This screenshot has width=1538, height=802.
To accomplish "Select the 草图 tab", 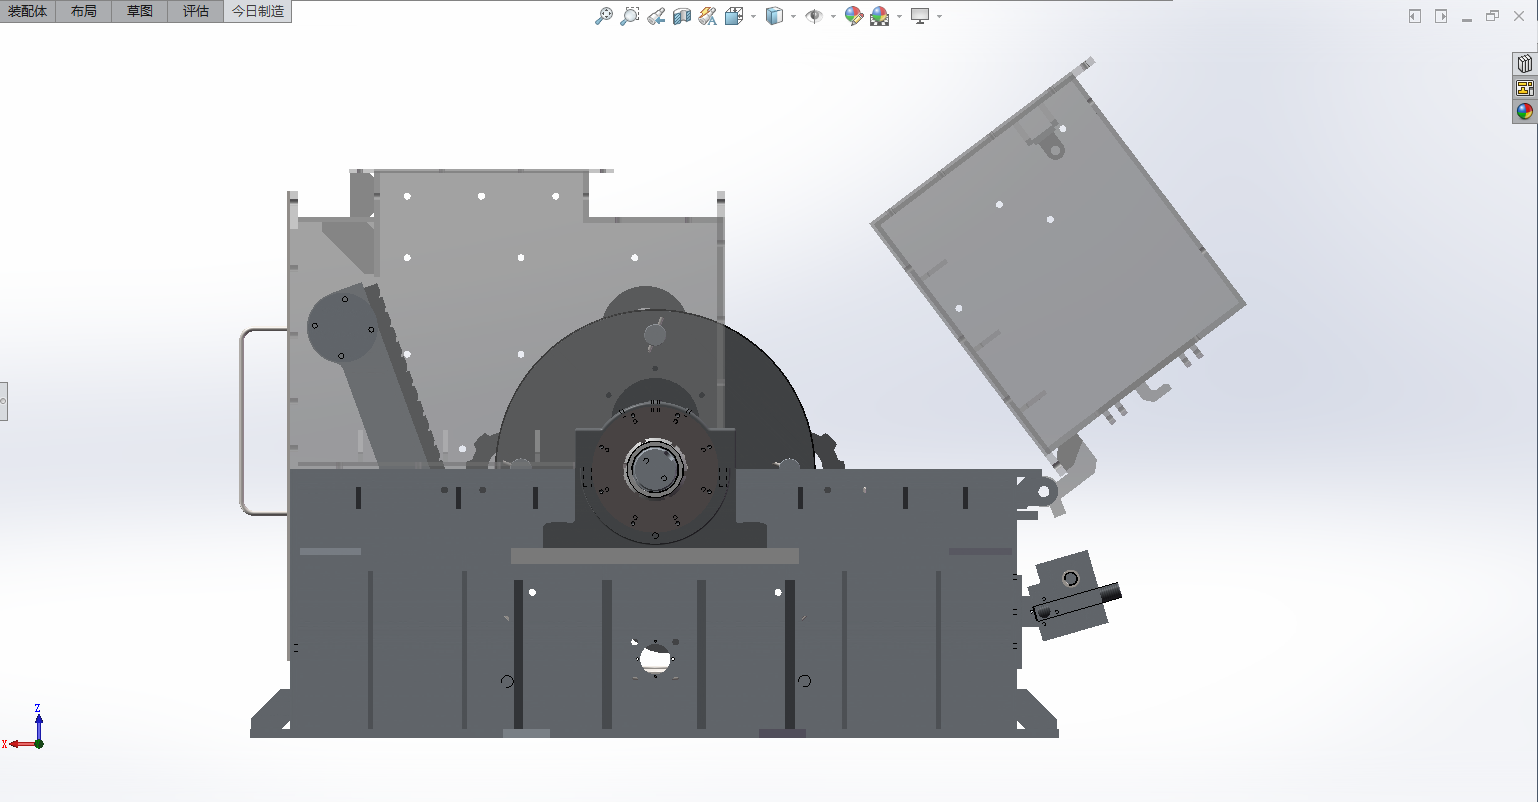I will click(140, 12).
